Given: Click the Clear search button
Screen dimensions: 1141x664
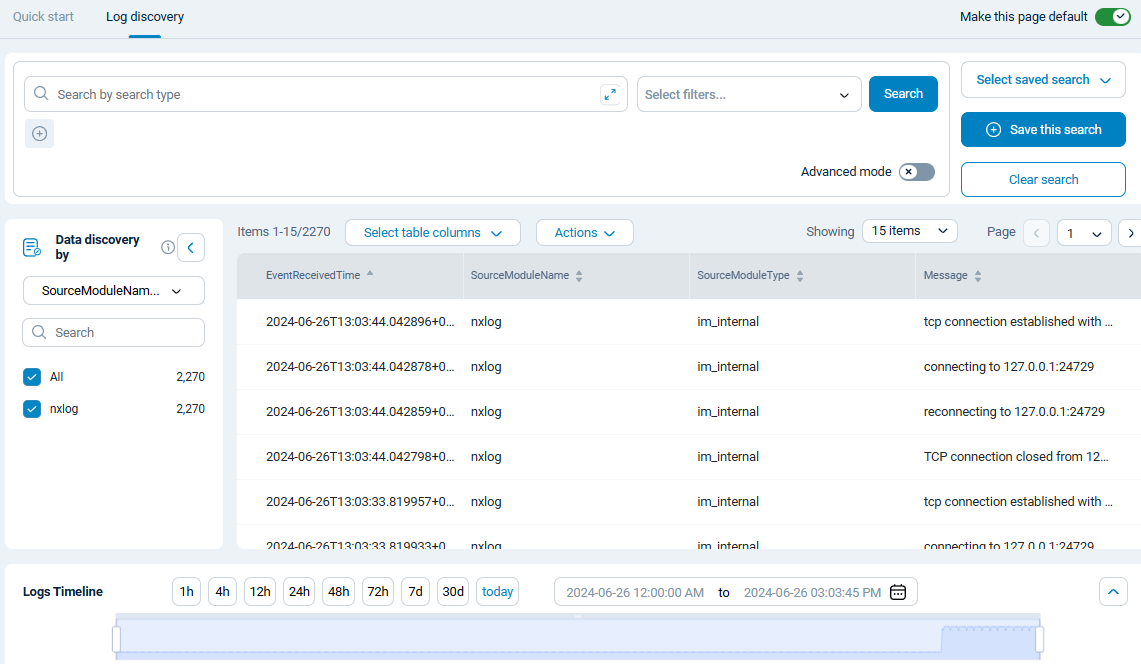Looking at the screenshot, I should point(1043,179).
